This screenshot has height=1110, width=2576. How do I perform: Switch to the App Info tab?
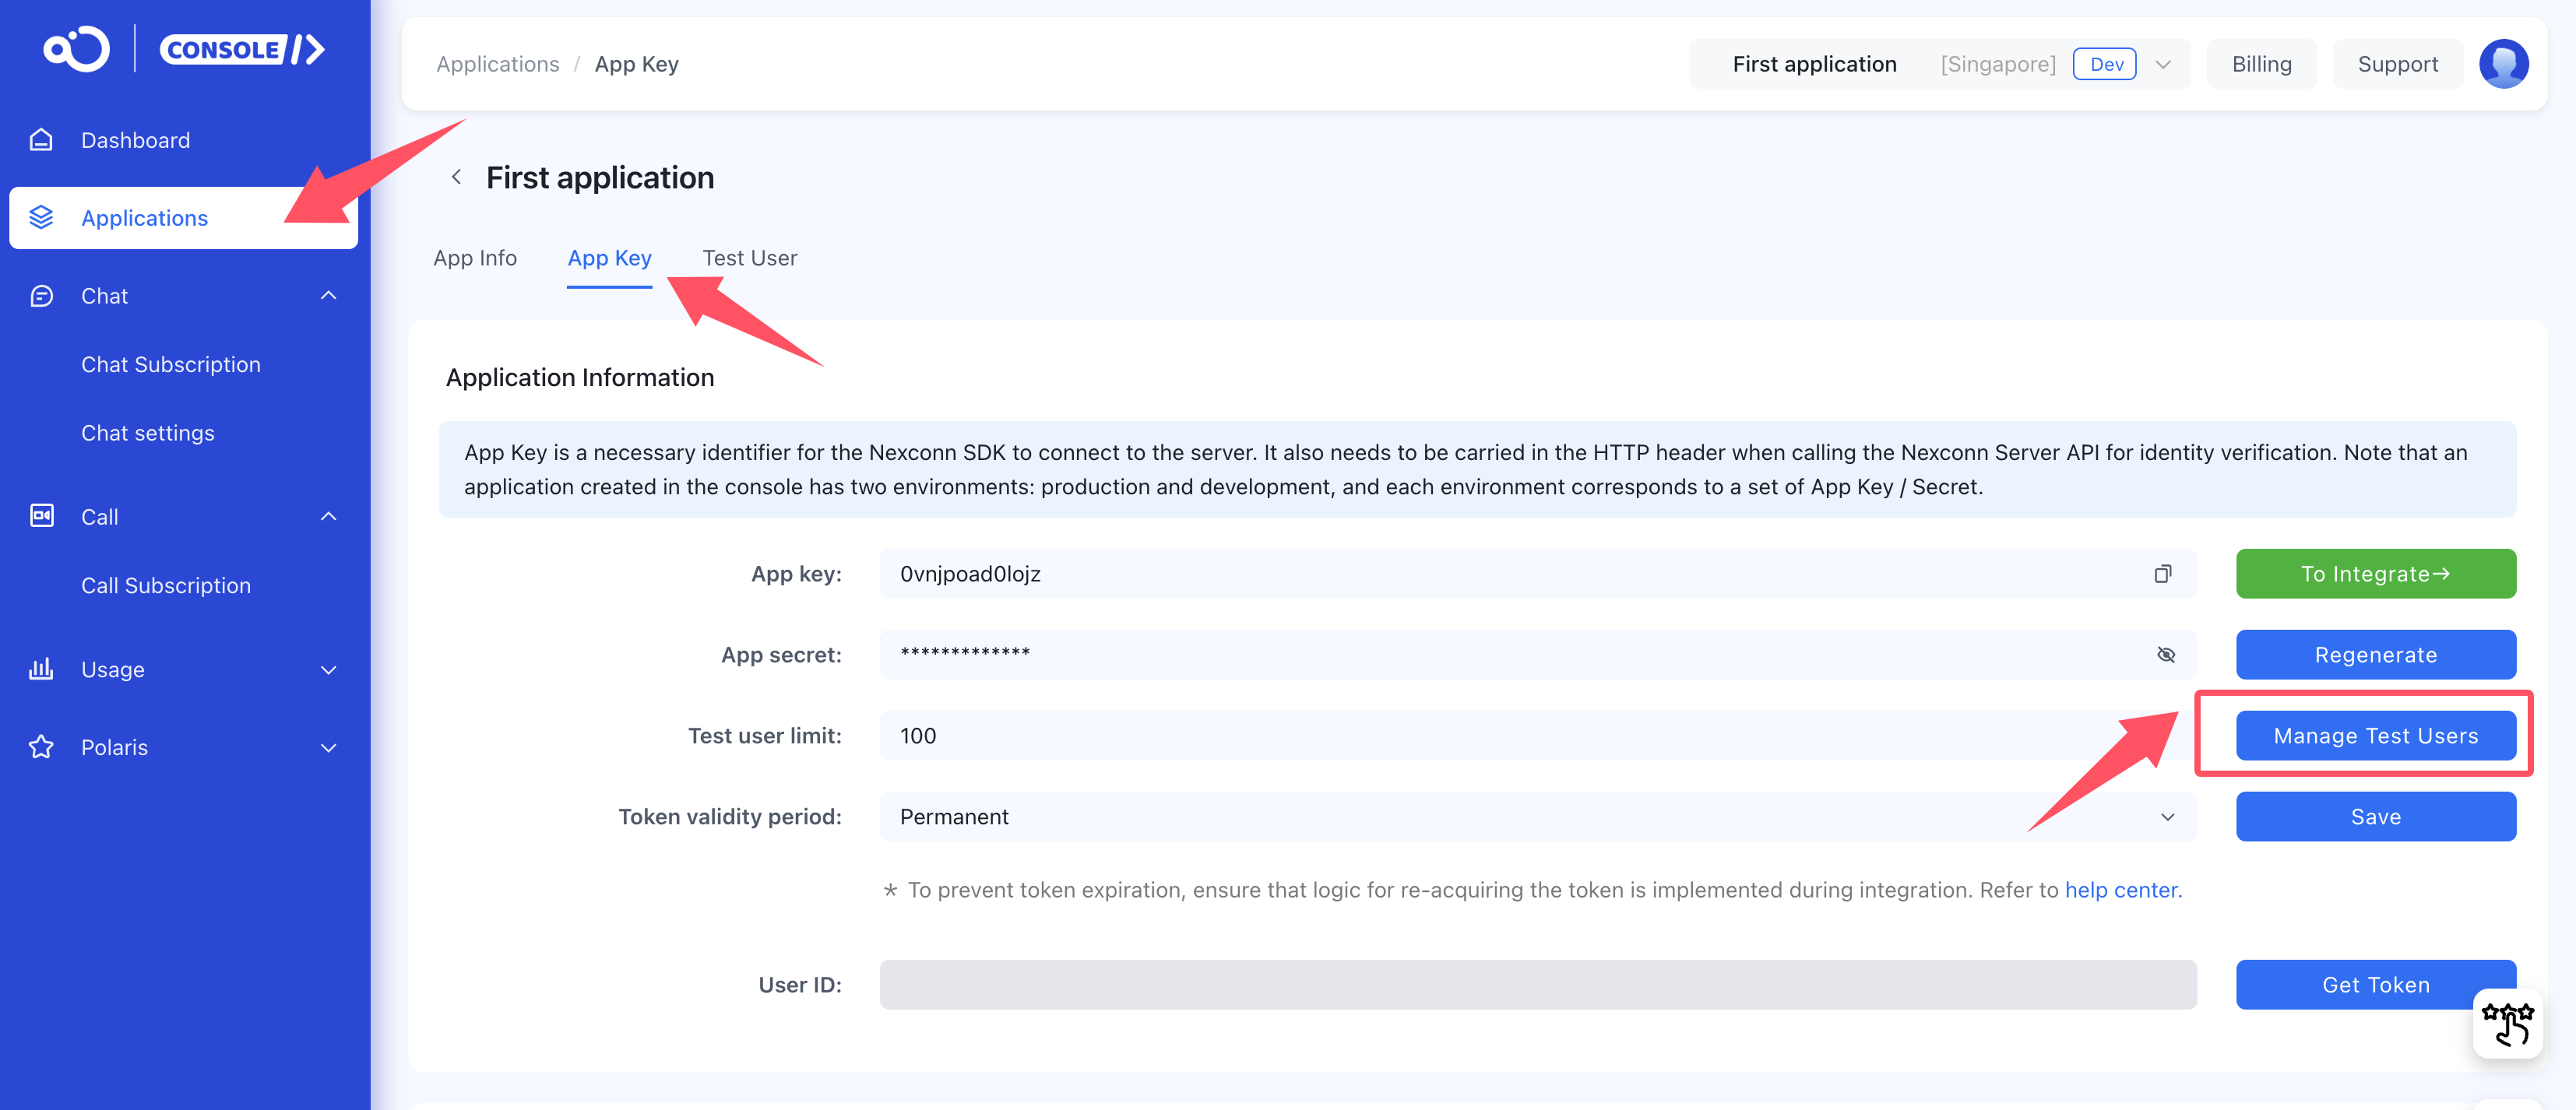(475, 258)
